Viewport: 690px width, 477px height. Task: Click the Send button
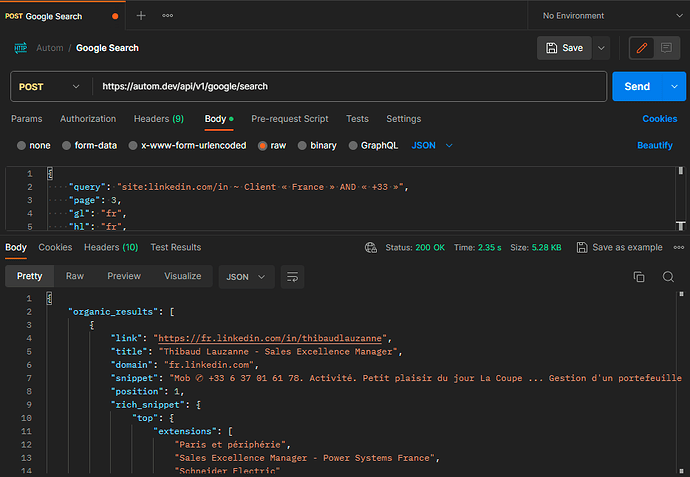pos(637,87)
